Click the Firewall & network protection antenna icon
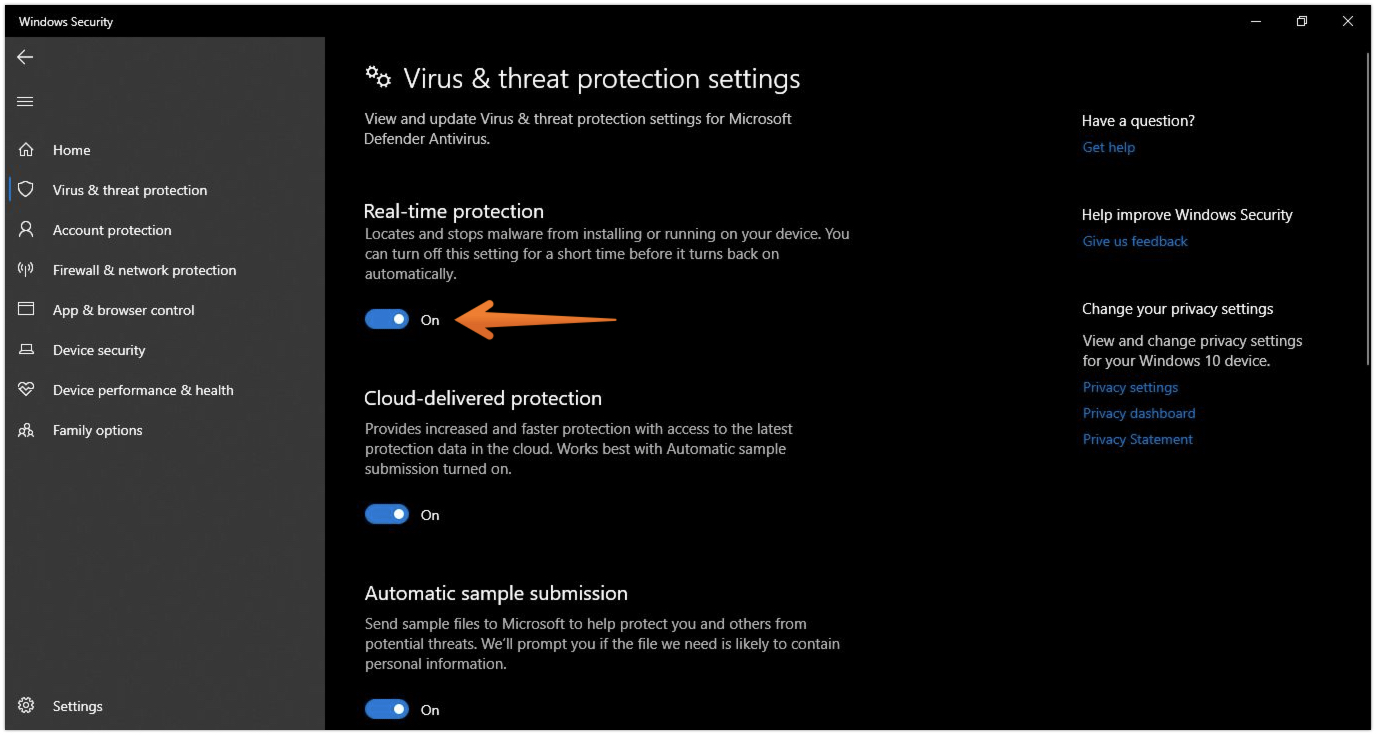Screen dimensions: 1383x735 [x=26, y=269]
